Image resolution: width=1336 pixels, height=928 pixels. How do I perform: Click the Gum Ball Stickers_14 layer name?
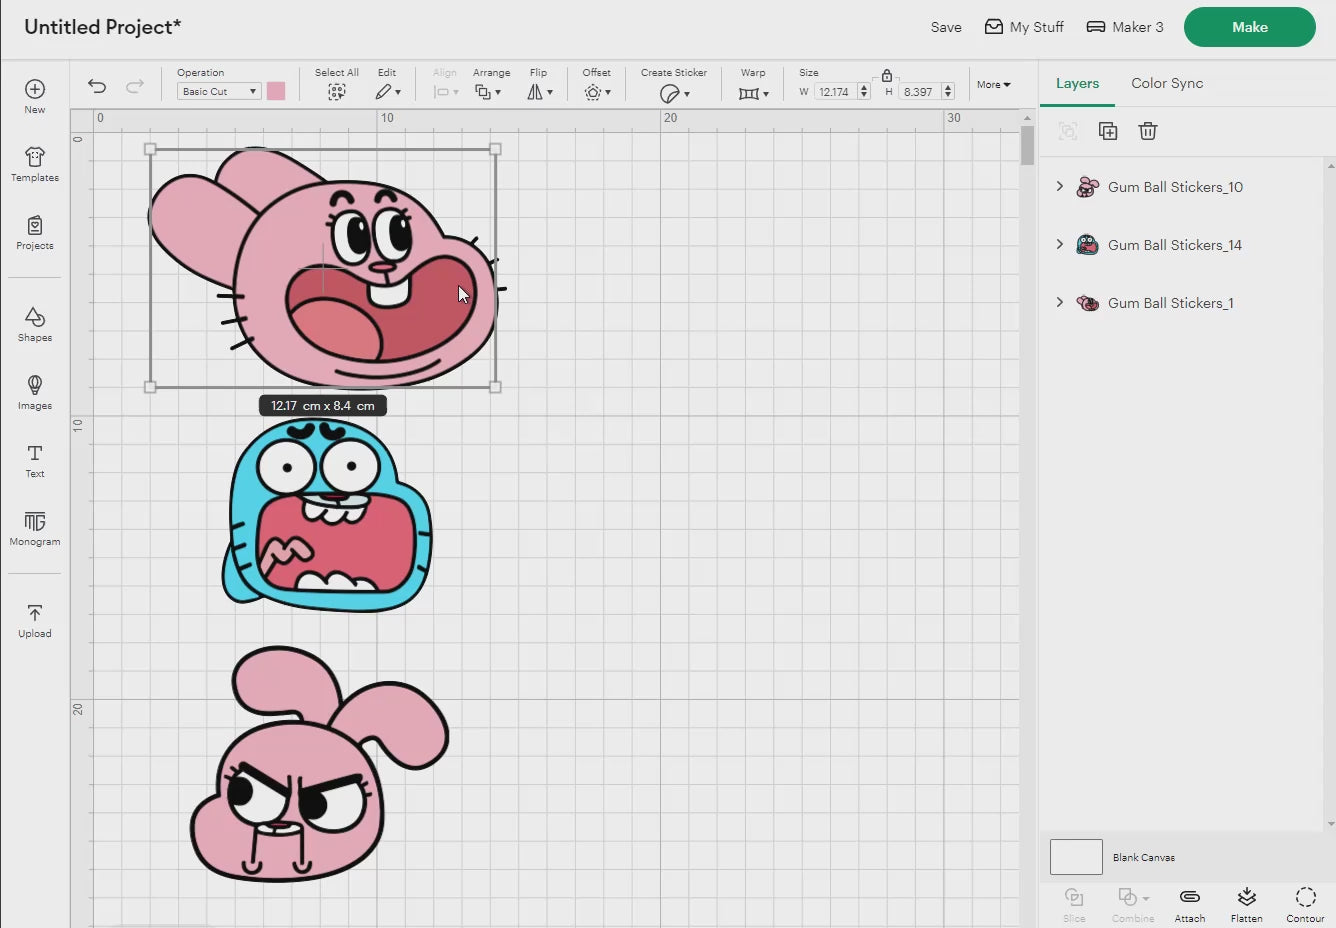click(x=1175, y=245)
